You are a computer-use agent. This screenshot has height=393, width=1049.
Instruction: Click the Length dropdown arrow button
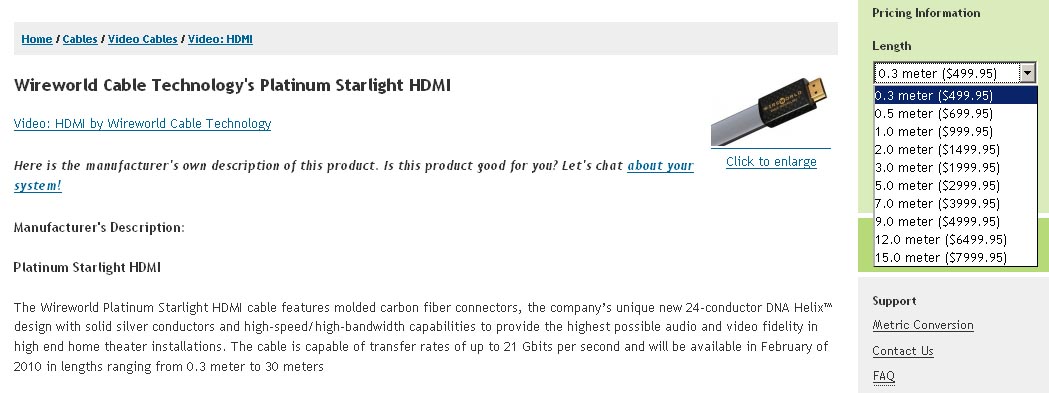[x=1027, y=73]
